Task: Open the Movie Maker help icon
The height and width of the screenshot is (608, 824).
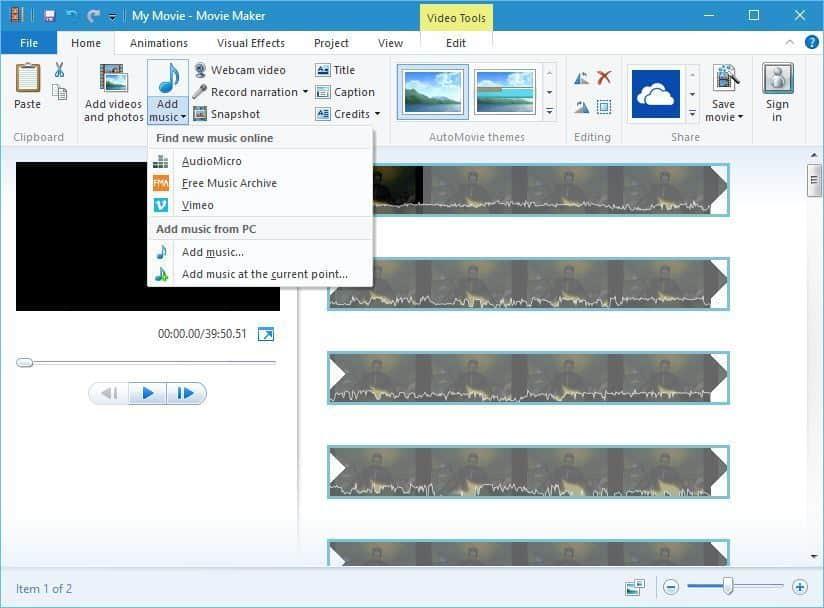Action: click(x=811, y=42)
